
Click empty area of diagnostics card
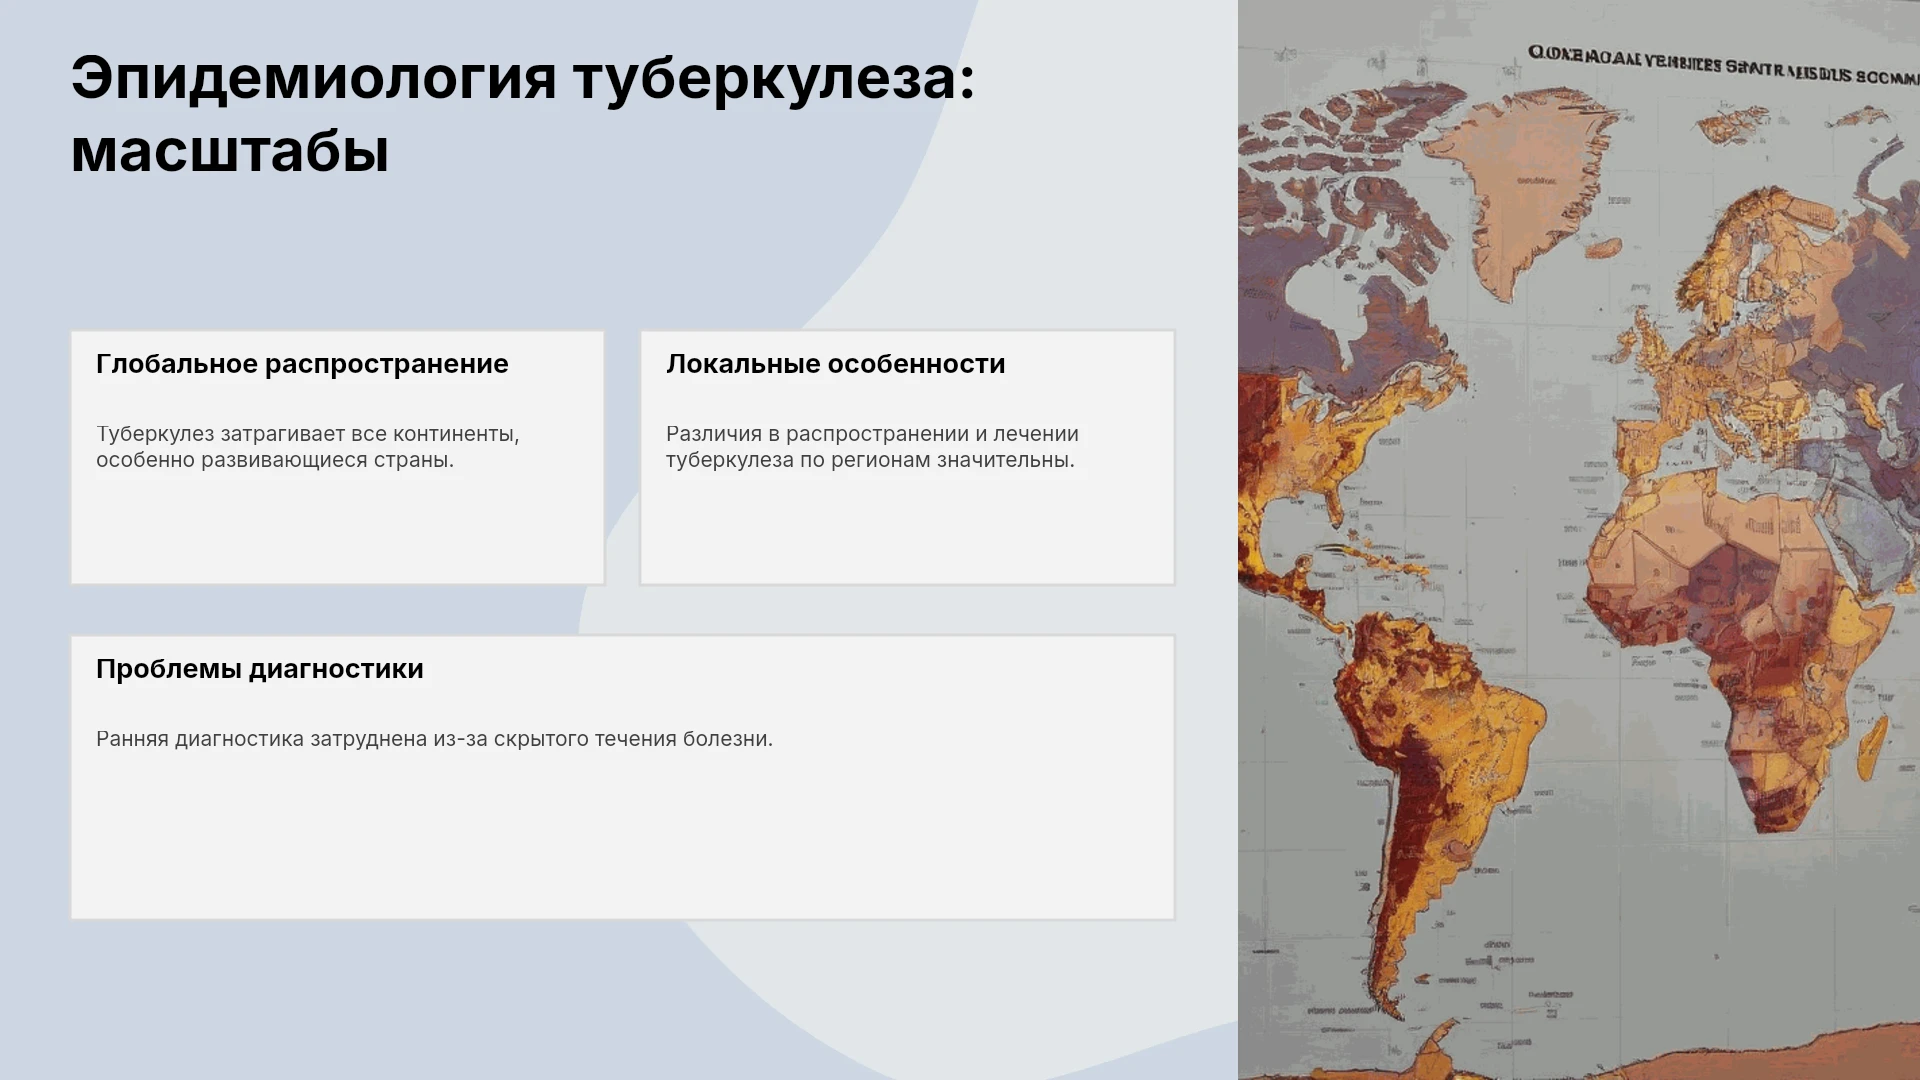pyautogui.click(x=622, y=840)
